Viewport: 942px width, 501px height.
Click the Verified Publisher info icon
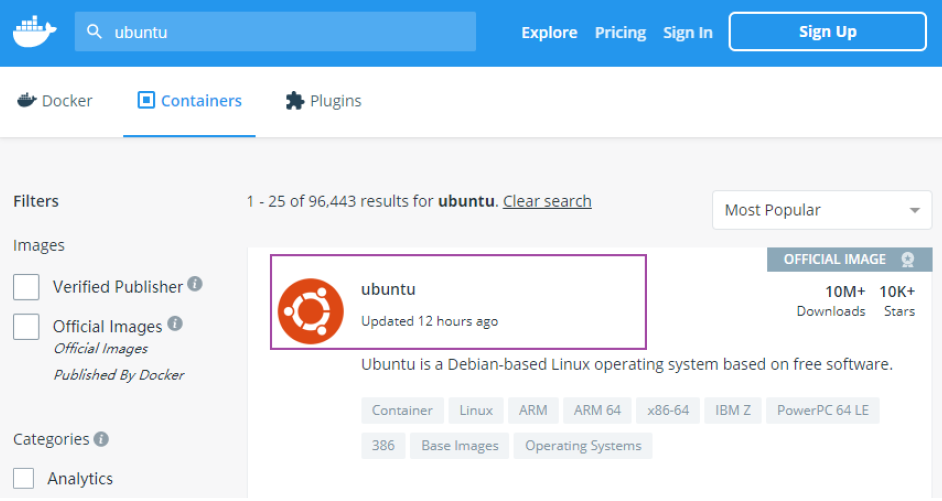(195, 284)
